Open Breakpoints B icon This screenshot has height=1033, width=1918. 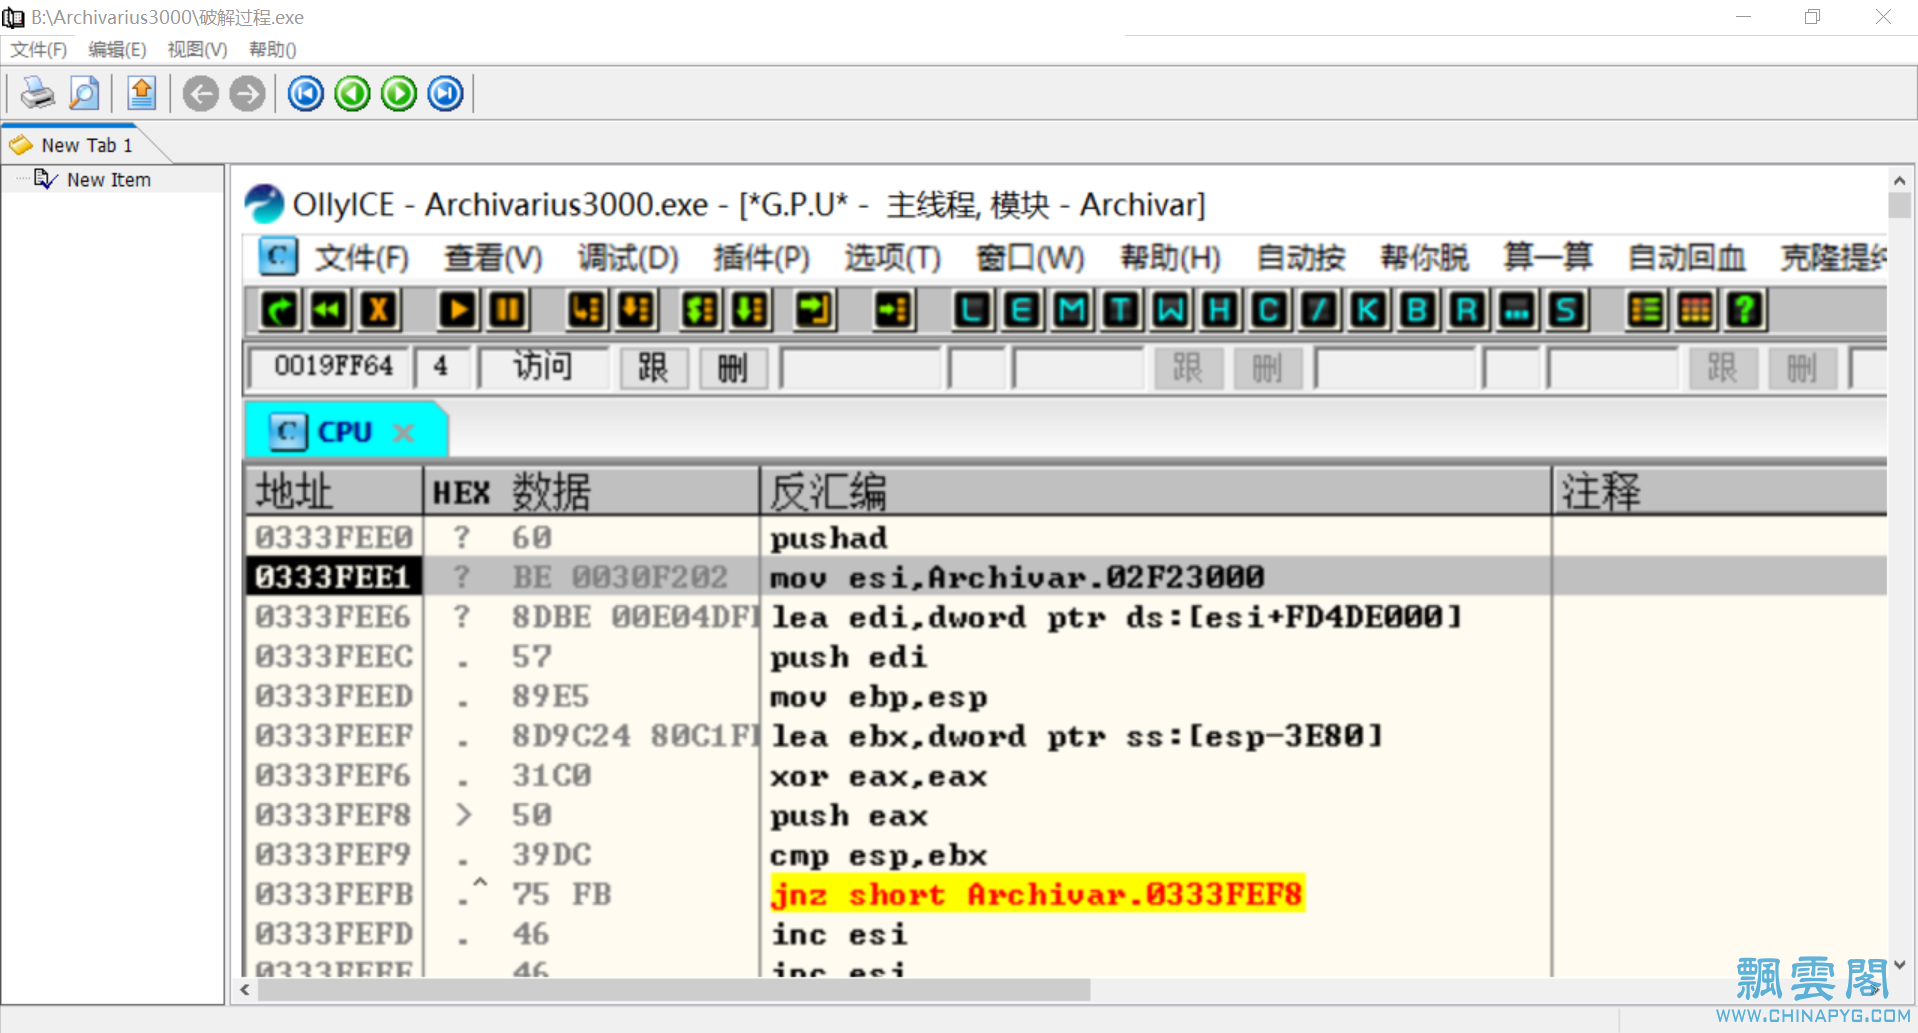(1418, 311)
